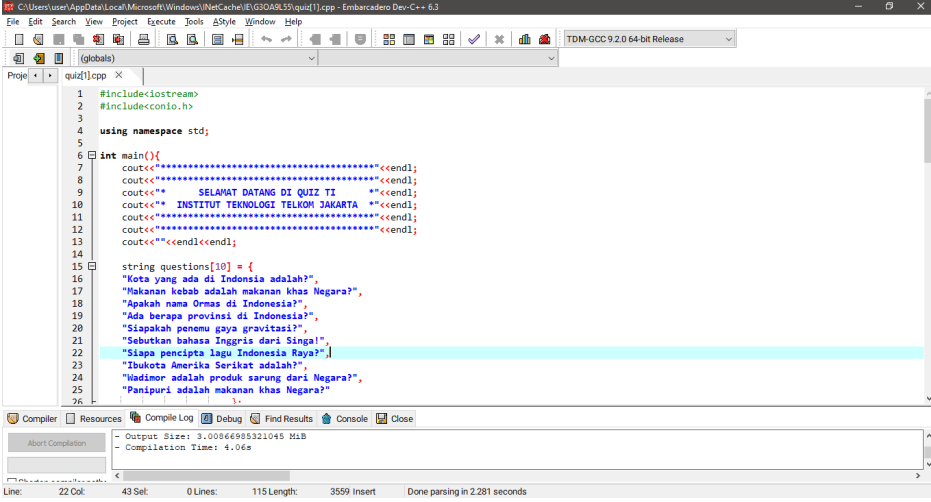The height and width of the screenshot is (502, 931).
Task: Click the Open file toolbar icon
Action: tap(38, 39)
